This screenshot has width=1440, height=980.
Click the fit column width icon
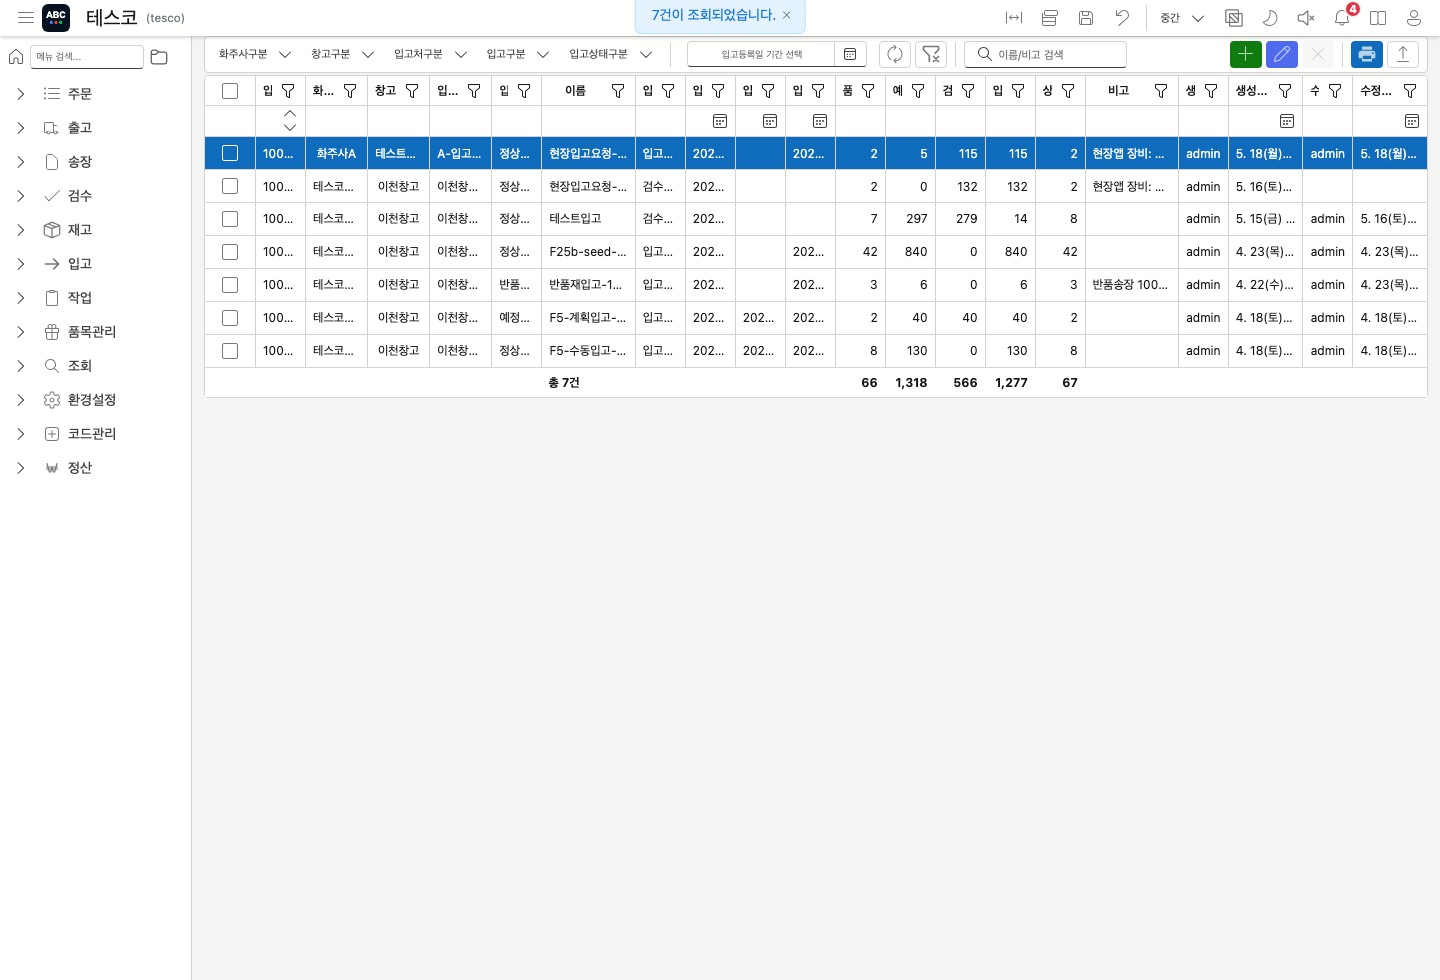click(1014, 18)
